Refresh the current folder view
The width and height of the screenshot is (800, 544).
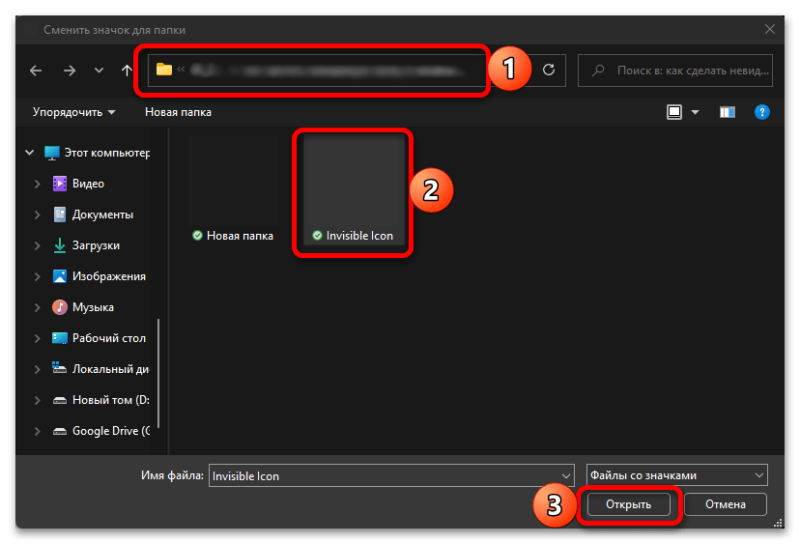pyautogui.click(x=548, y=70)
